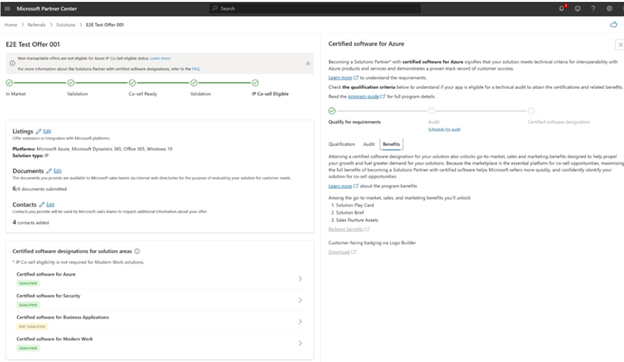Open the hamburger navigation menu
This screenshot has width=624, height=362.
(x=7, y=8)
